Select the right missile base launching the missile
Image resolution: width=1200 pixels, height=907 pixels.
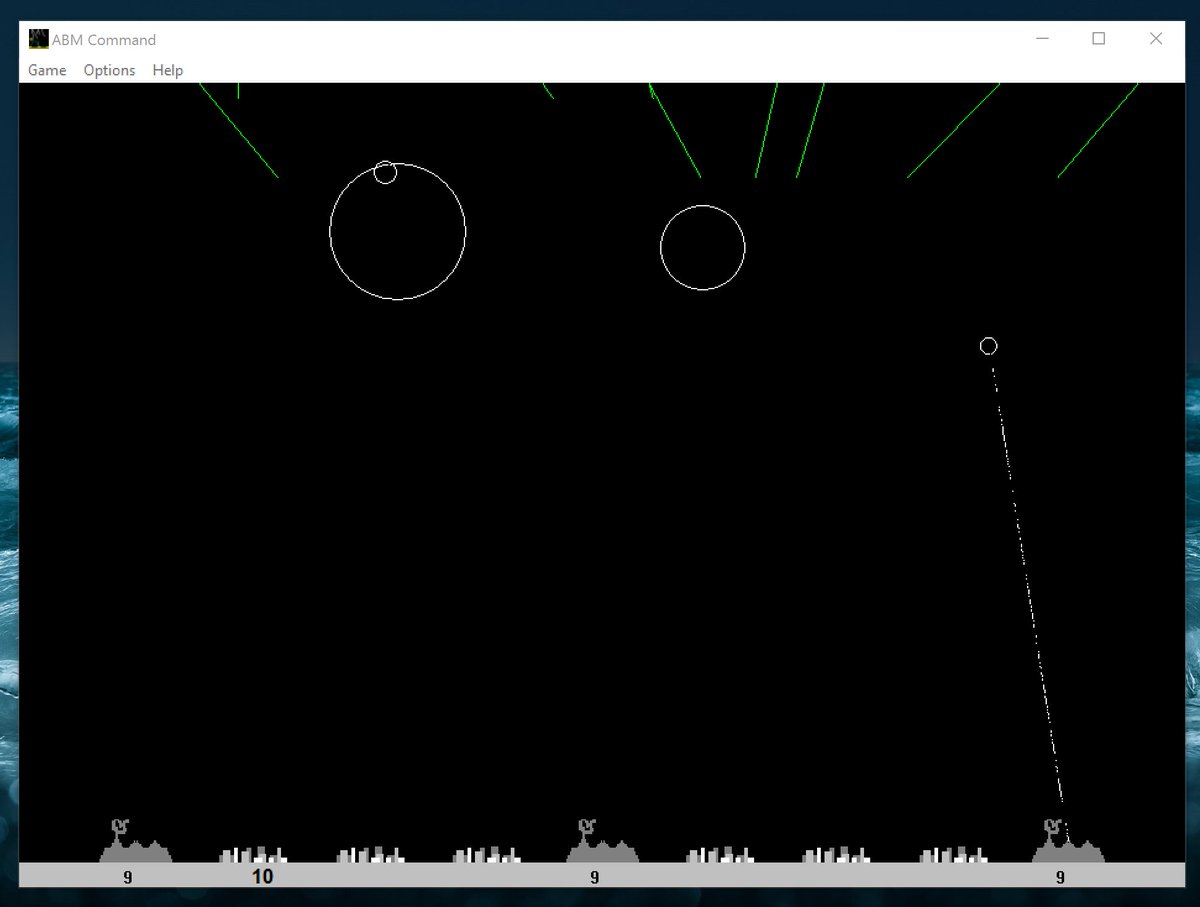pyautogui.click(x=1068, y=842)
